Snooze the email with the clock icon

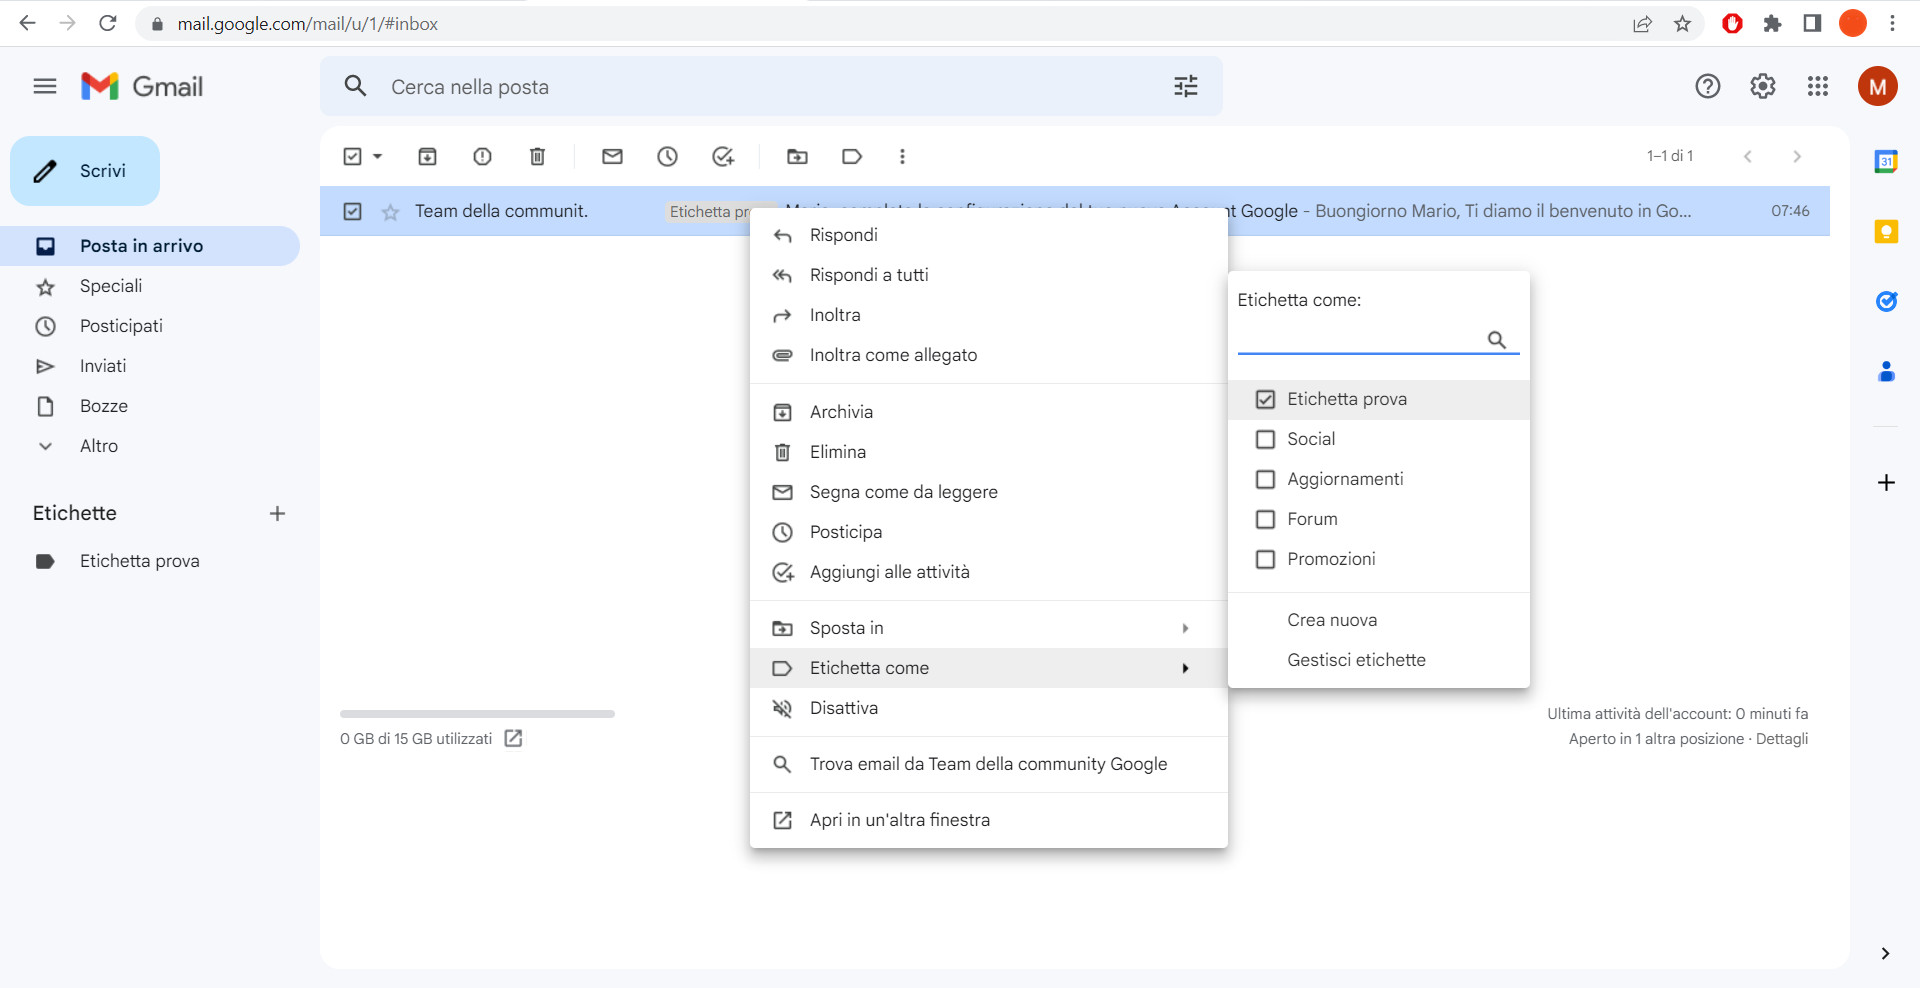pyautogui.click(x=667, y=157)
